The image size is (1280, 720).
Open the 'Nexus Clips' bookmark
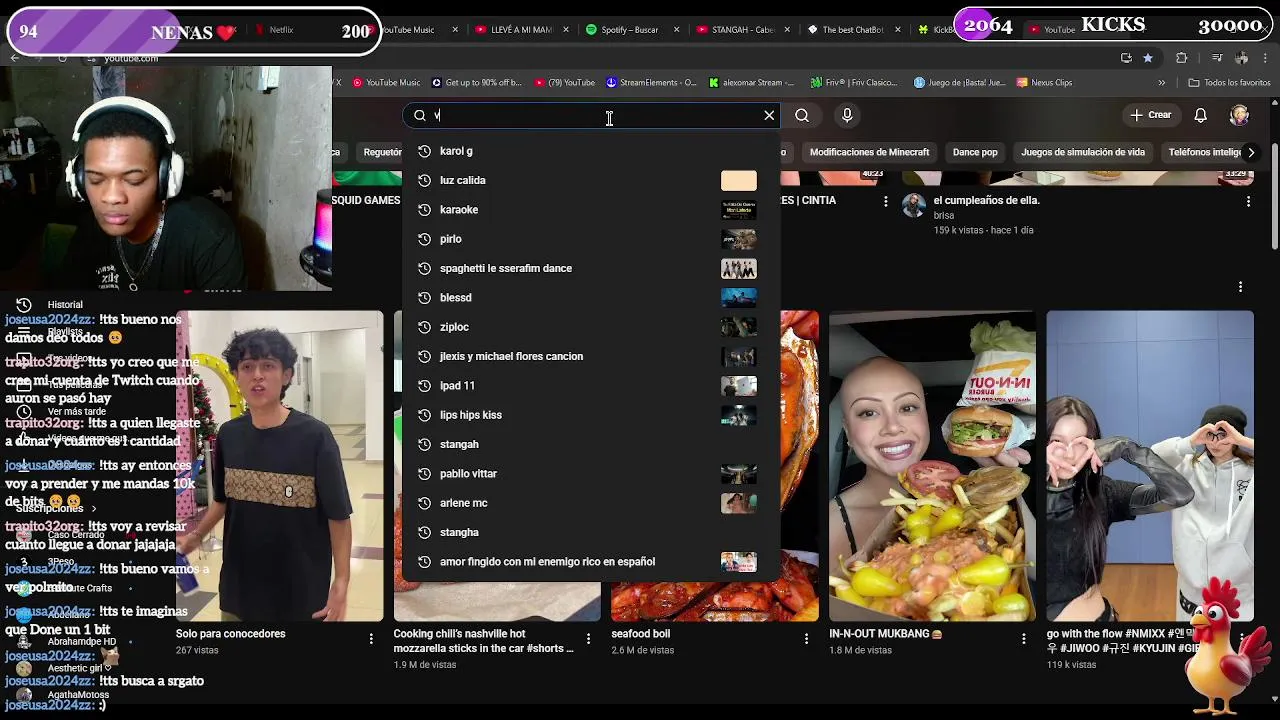(1044, 83)
